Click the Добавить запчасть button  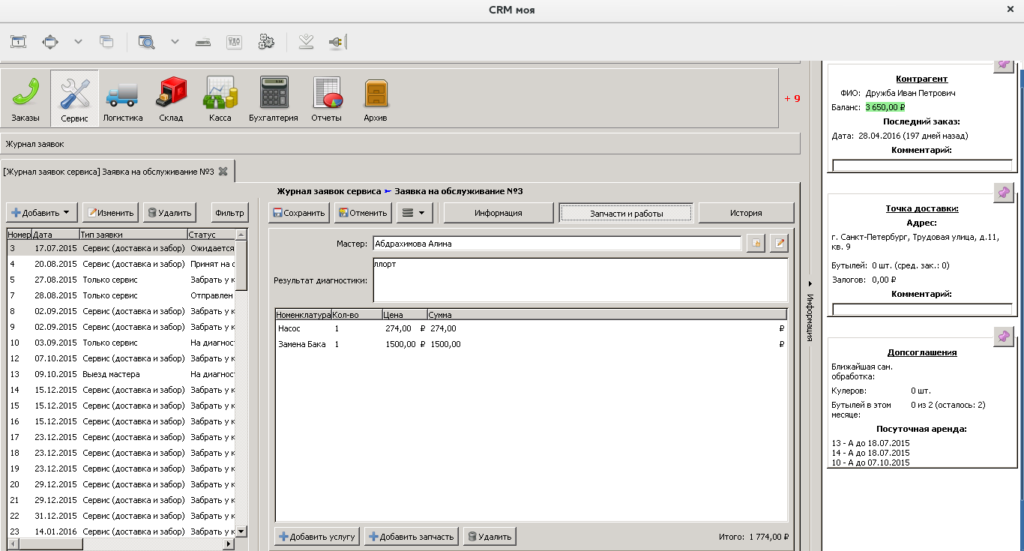[x=411, y=537]
